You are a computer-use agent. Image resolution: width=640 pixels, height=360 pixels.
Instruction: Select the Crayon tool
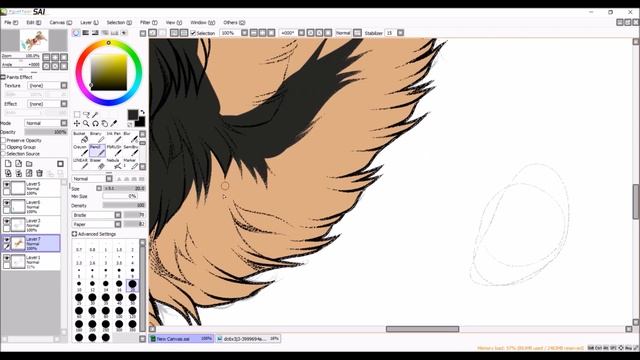pyautogui.click(x=81, y=151)
